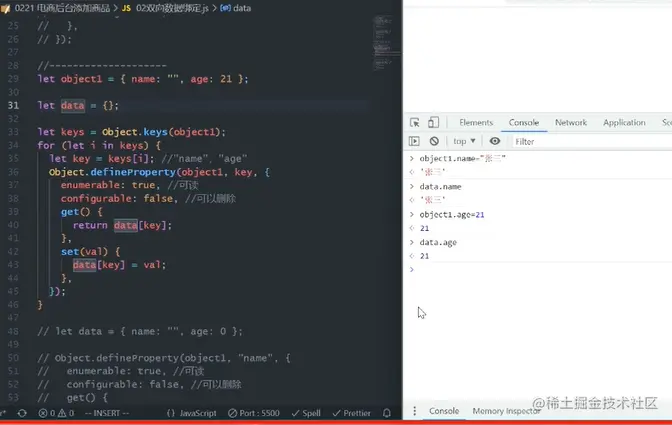Click the data.age console entry
This screenshot has width=672, height=425.
(x=438, y=242)
